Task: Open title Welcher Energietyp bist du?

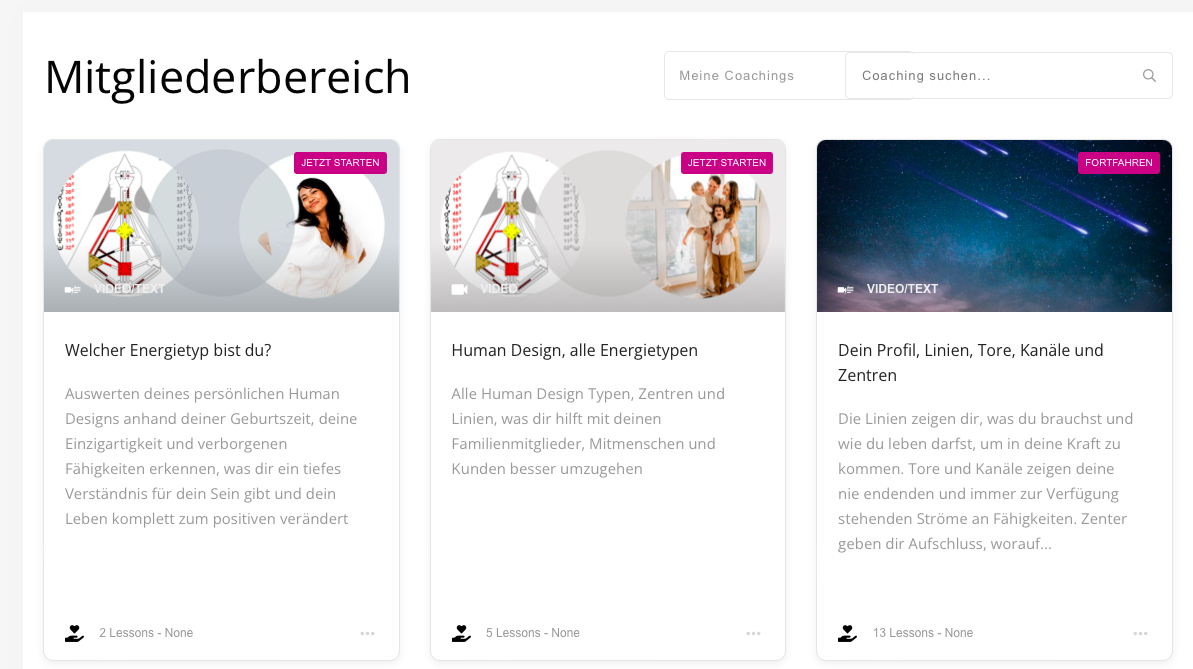Action: [168, 350]
